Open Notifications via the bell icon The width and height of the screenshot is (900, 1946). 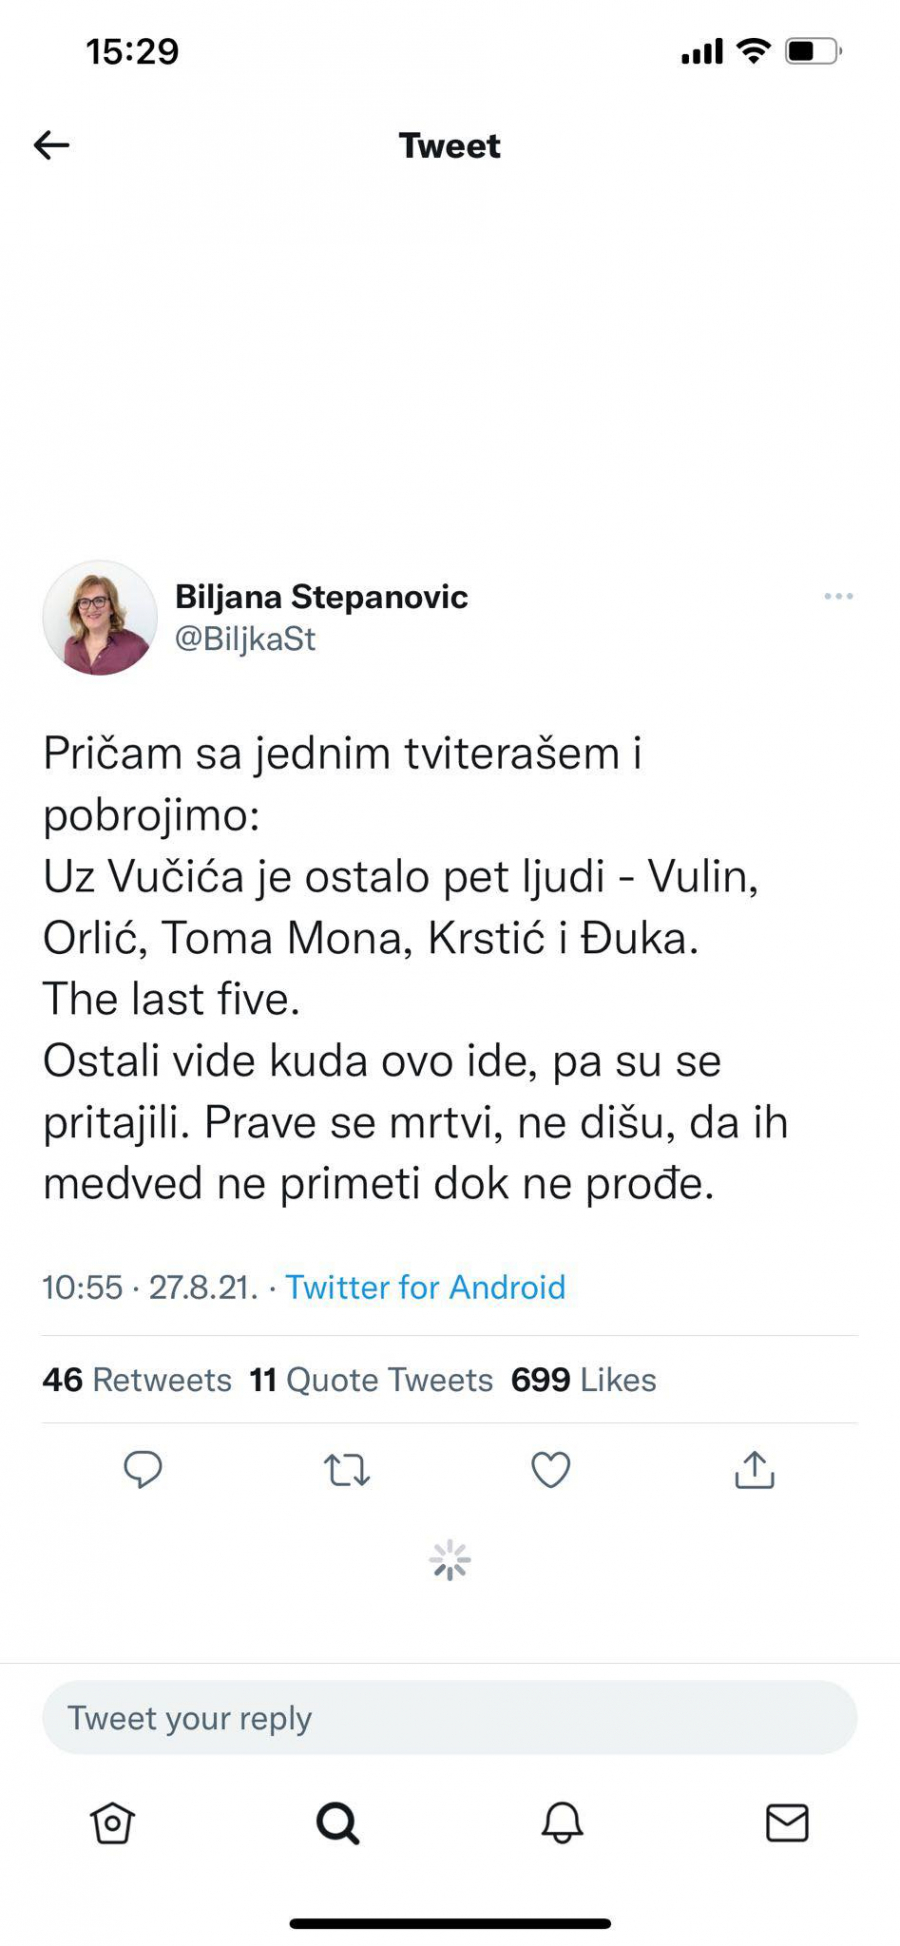pos(563,1823)
